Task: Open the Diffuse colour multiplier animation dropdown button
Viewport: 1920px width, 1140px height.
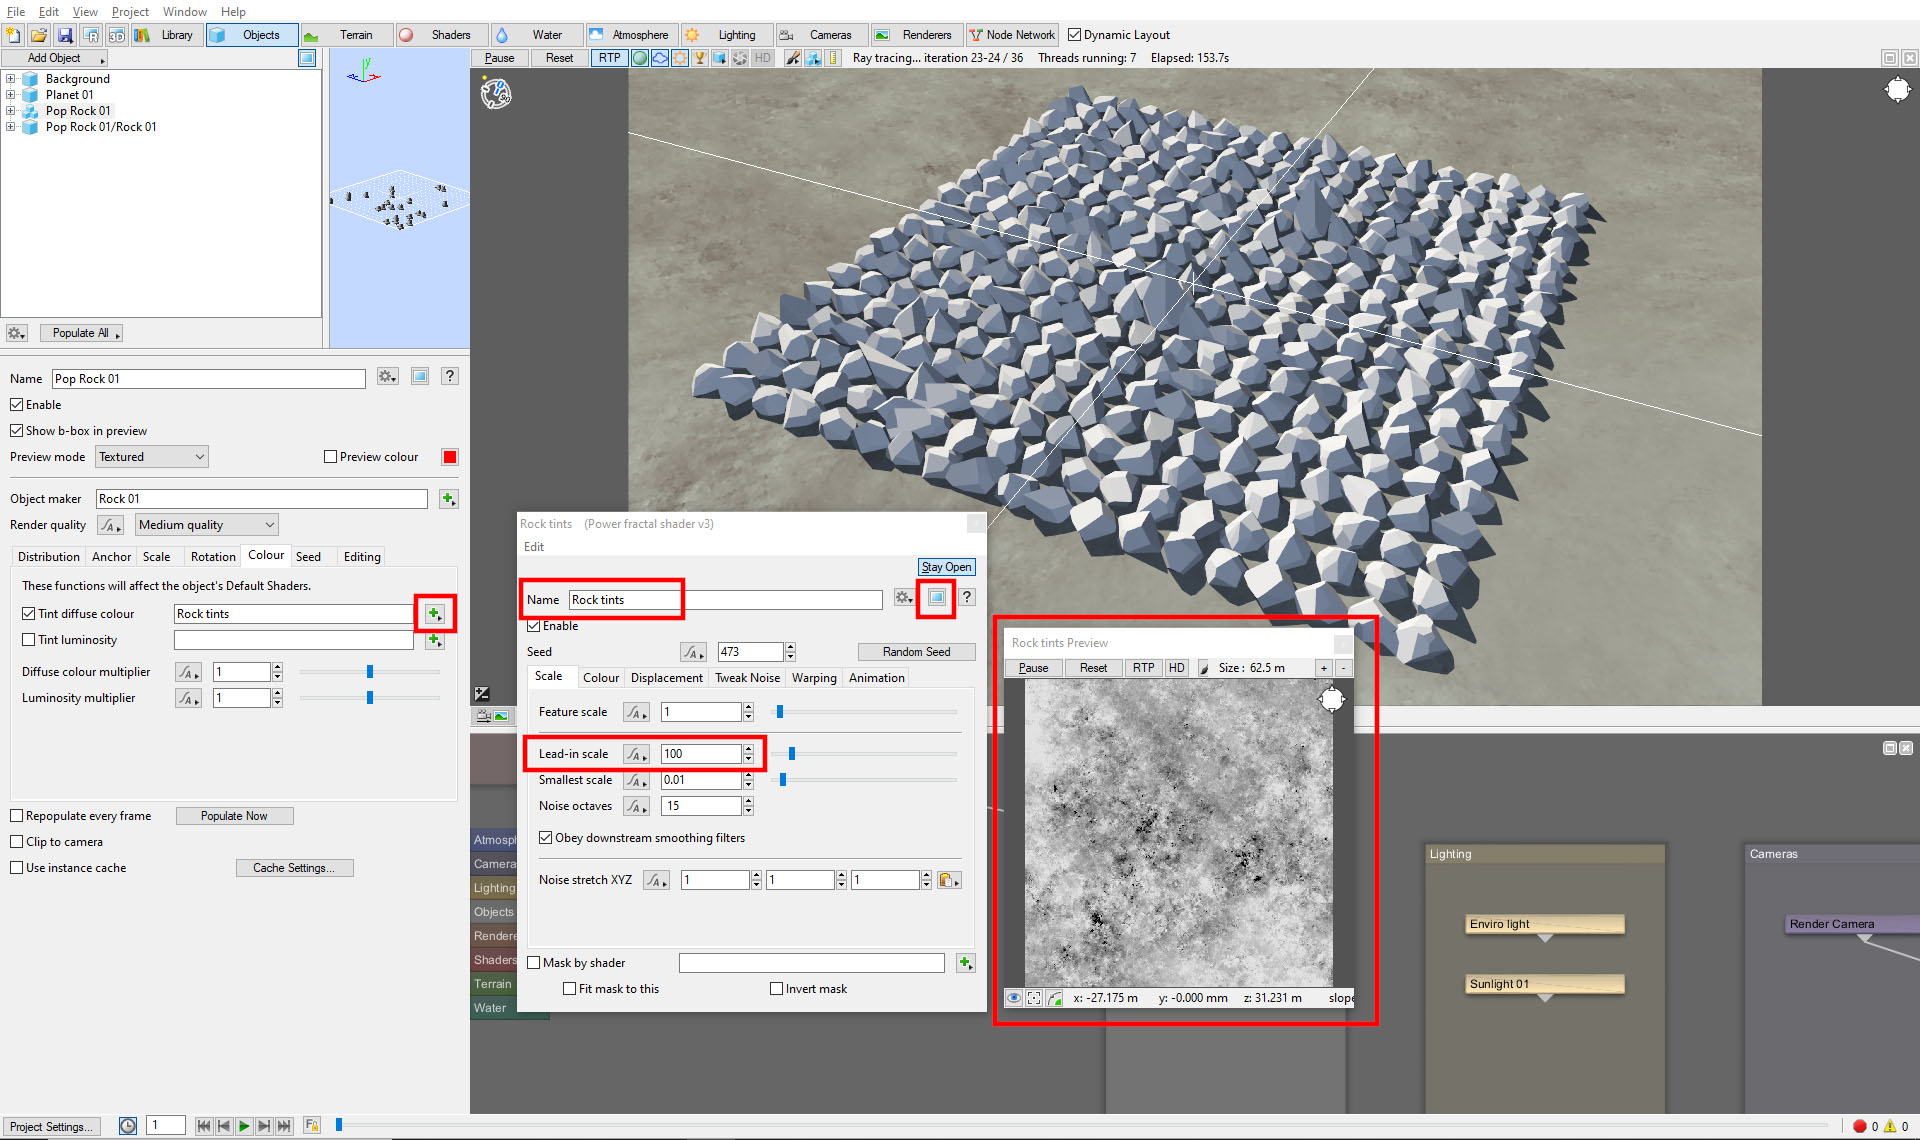Action: (188, 672)
